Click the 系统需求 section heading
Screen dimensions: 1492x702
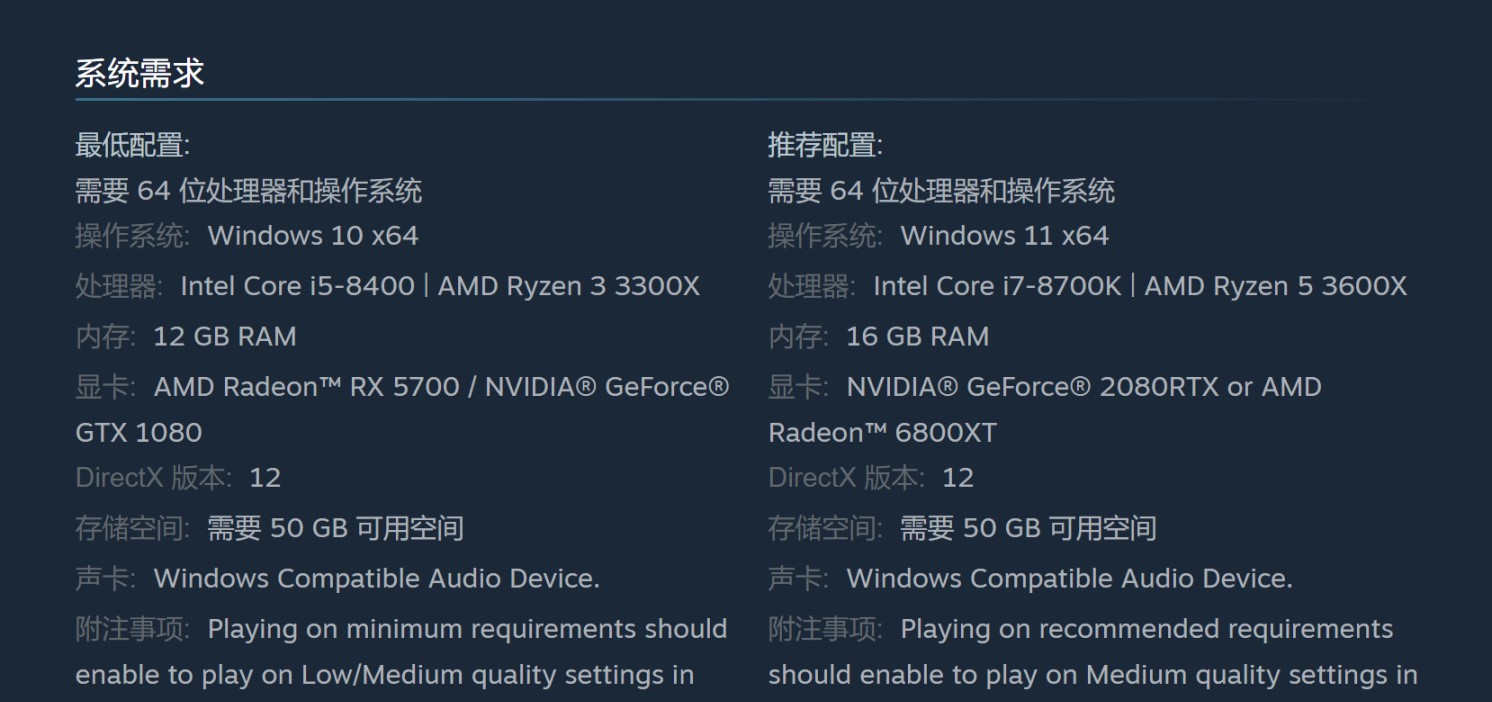(x=140, y=73)
